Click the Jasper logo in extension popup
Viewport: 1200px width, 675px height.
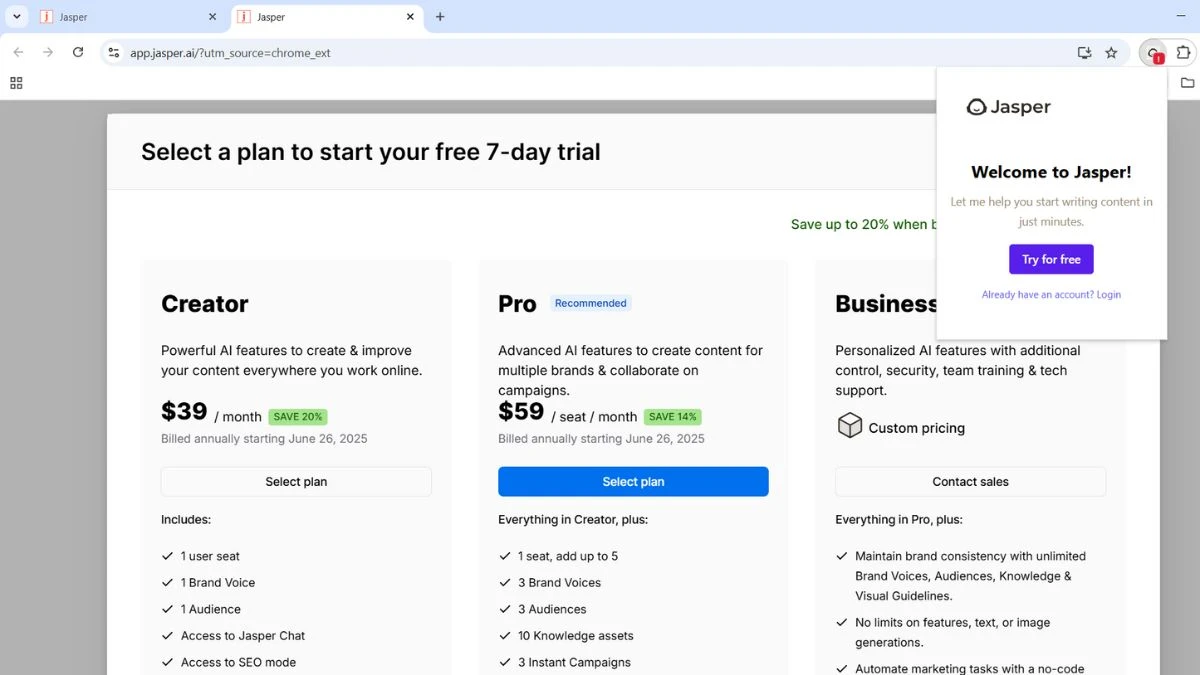pos(1008,107)
